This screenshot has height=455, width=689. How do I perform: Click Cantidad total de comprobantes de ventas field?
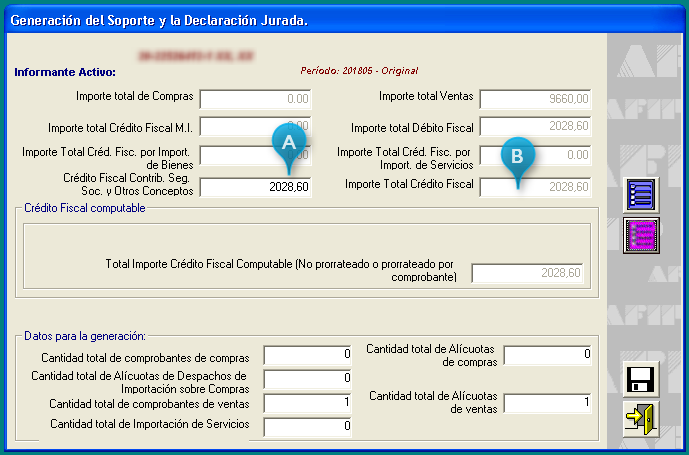coord(307,403)
